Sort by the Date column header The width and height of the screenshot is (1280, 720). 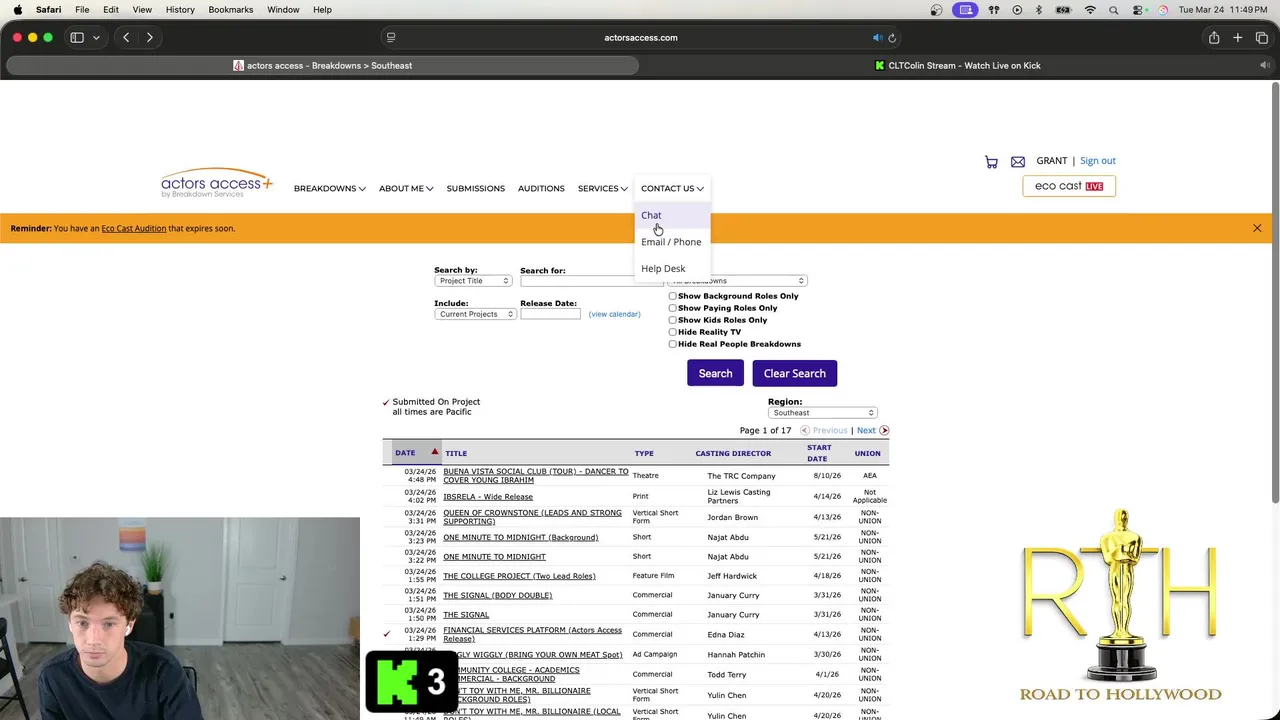pos(405,453)
